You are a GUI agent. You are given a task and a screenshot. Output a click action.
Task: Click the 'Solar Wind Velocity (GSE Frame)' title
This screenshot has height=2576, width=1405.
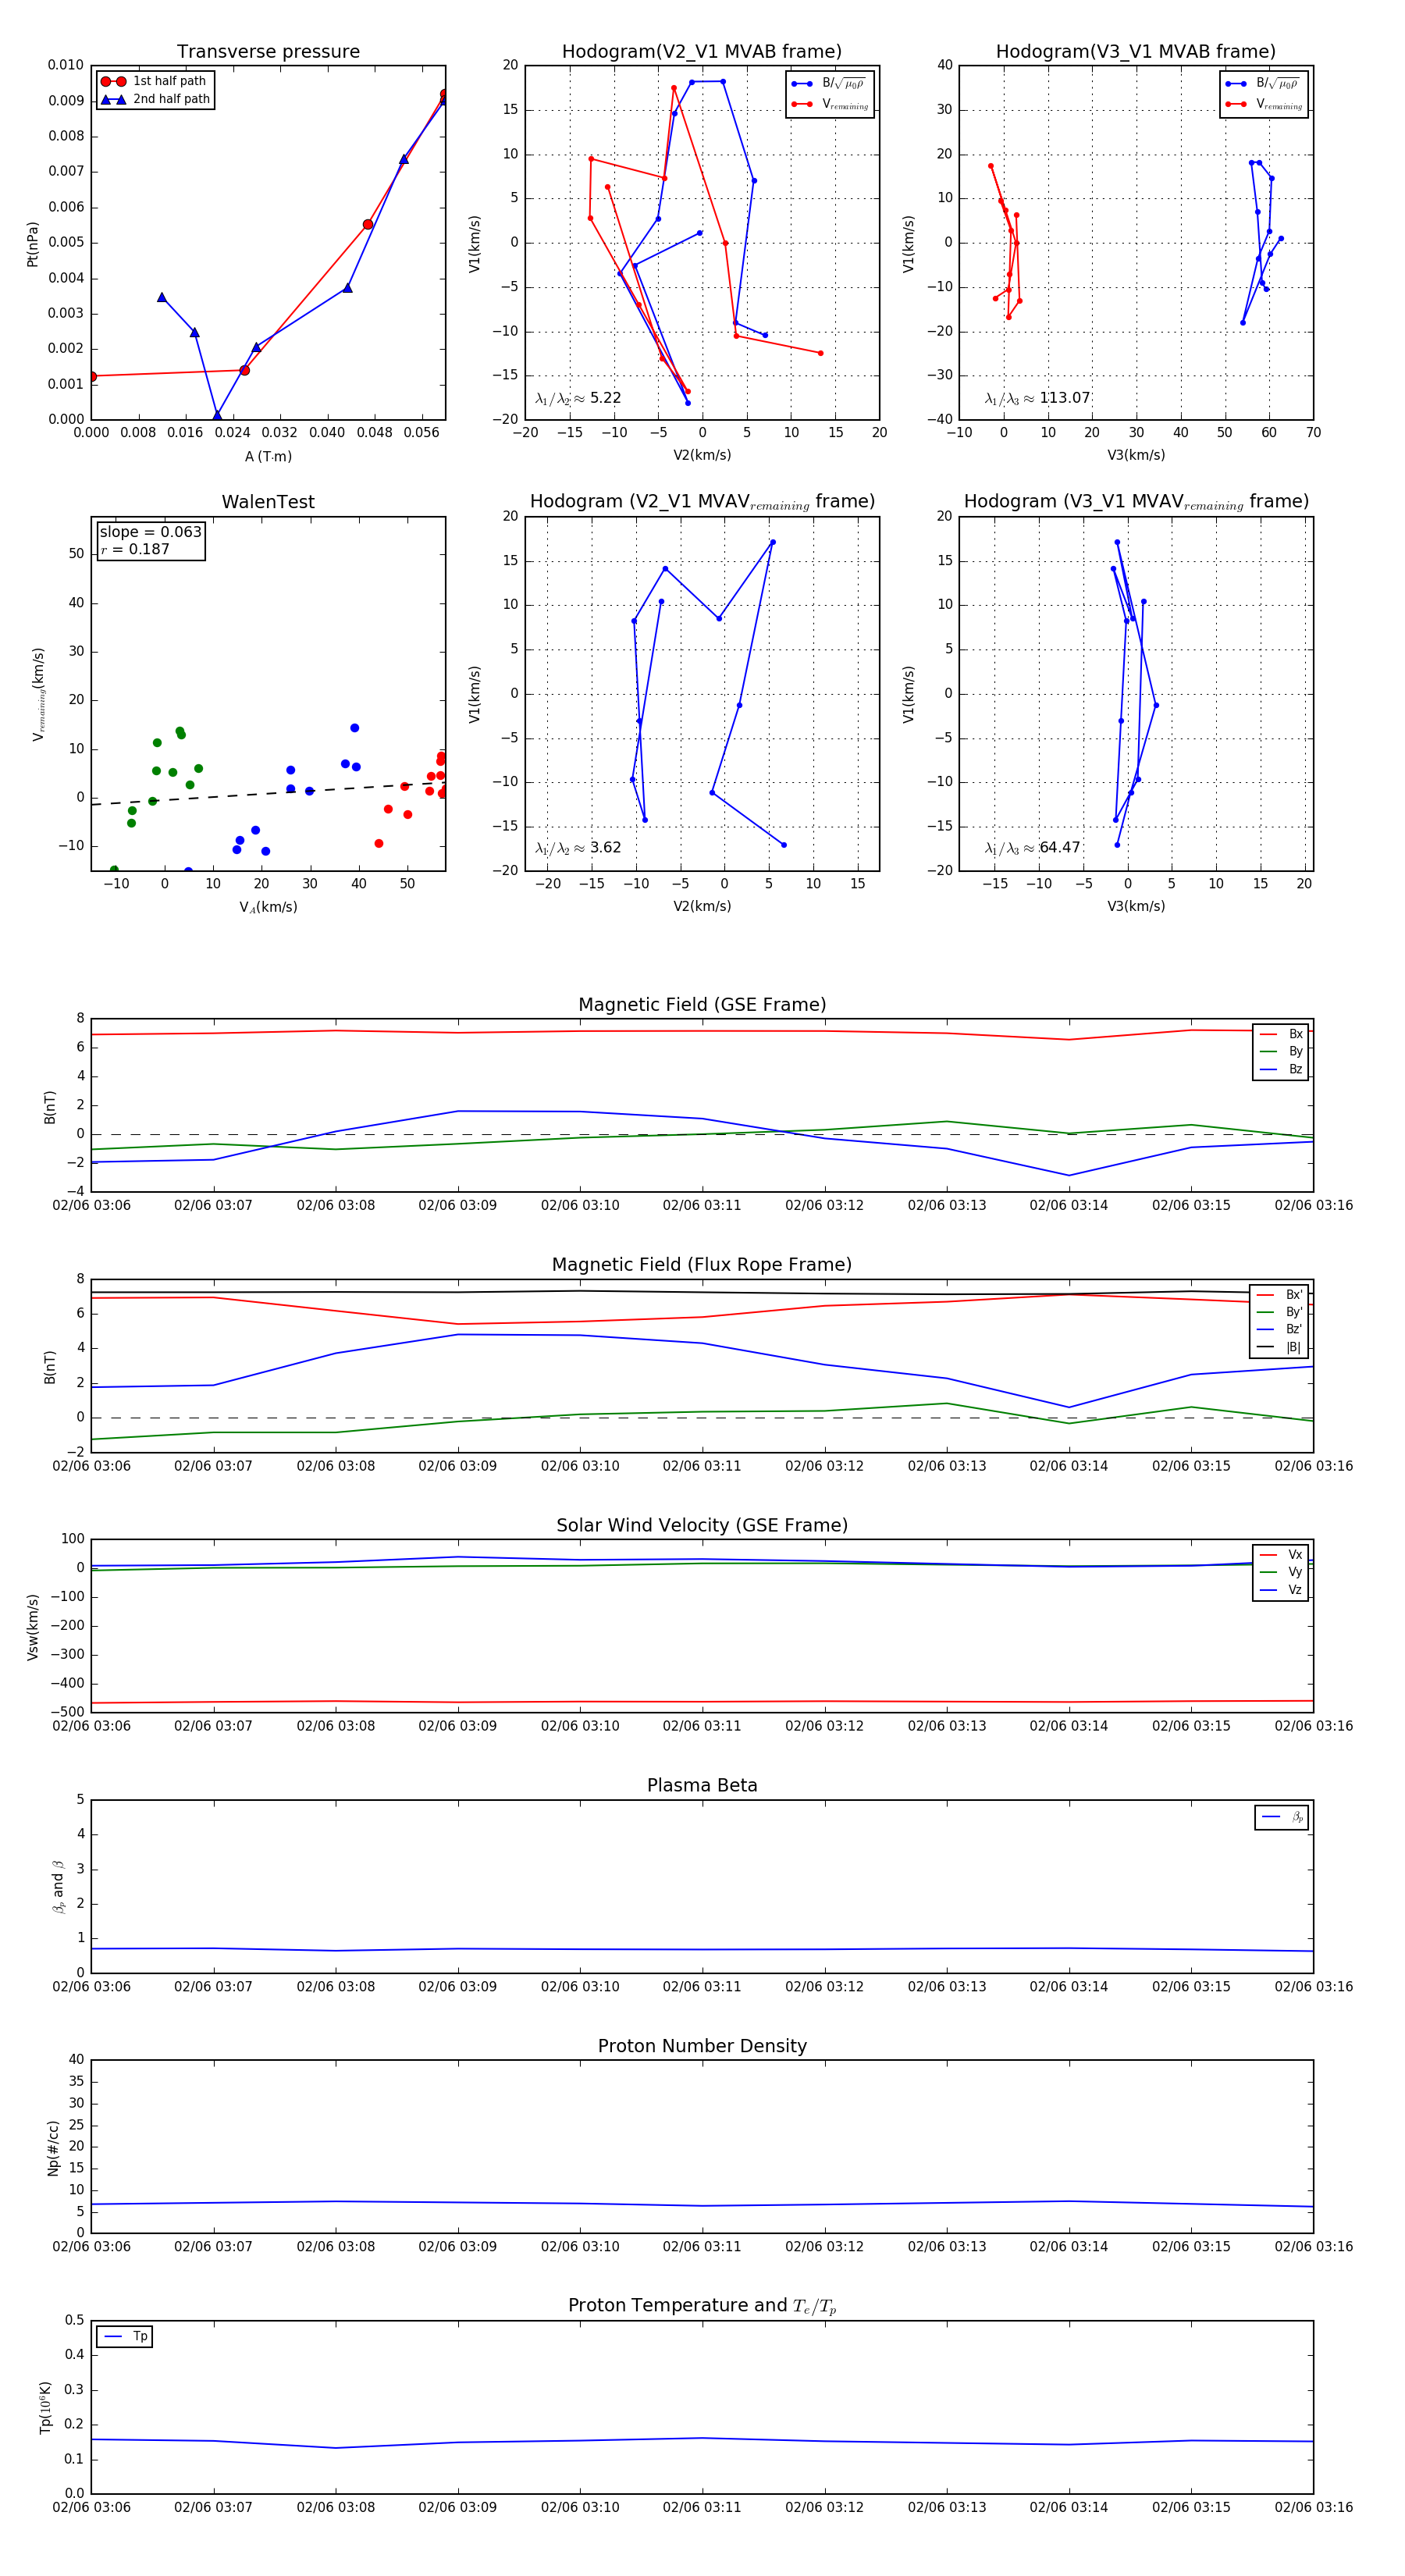[x=702, y=1525]
